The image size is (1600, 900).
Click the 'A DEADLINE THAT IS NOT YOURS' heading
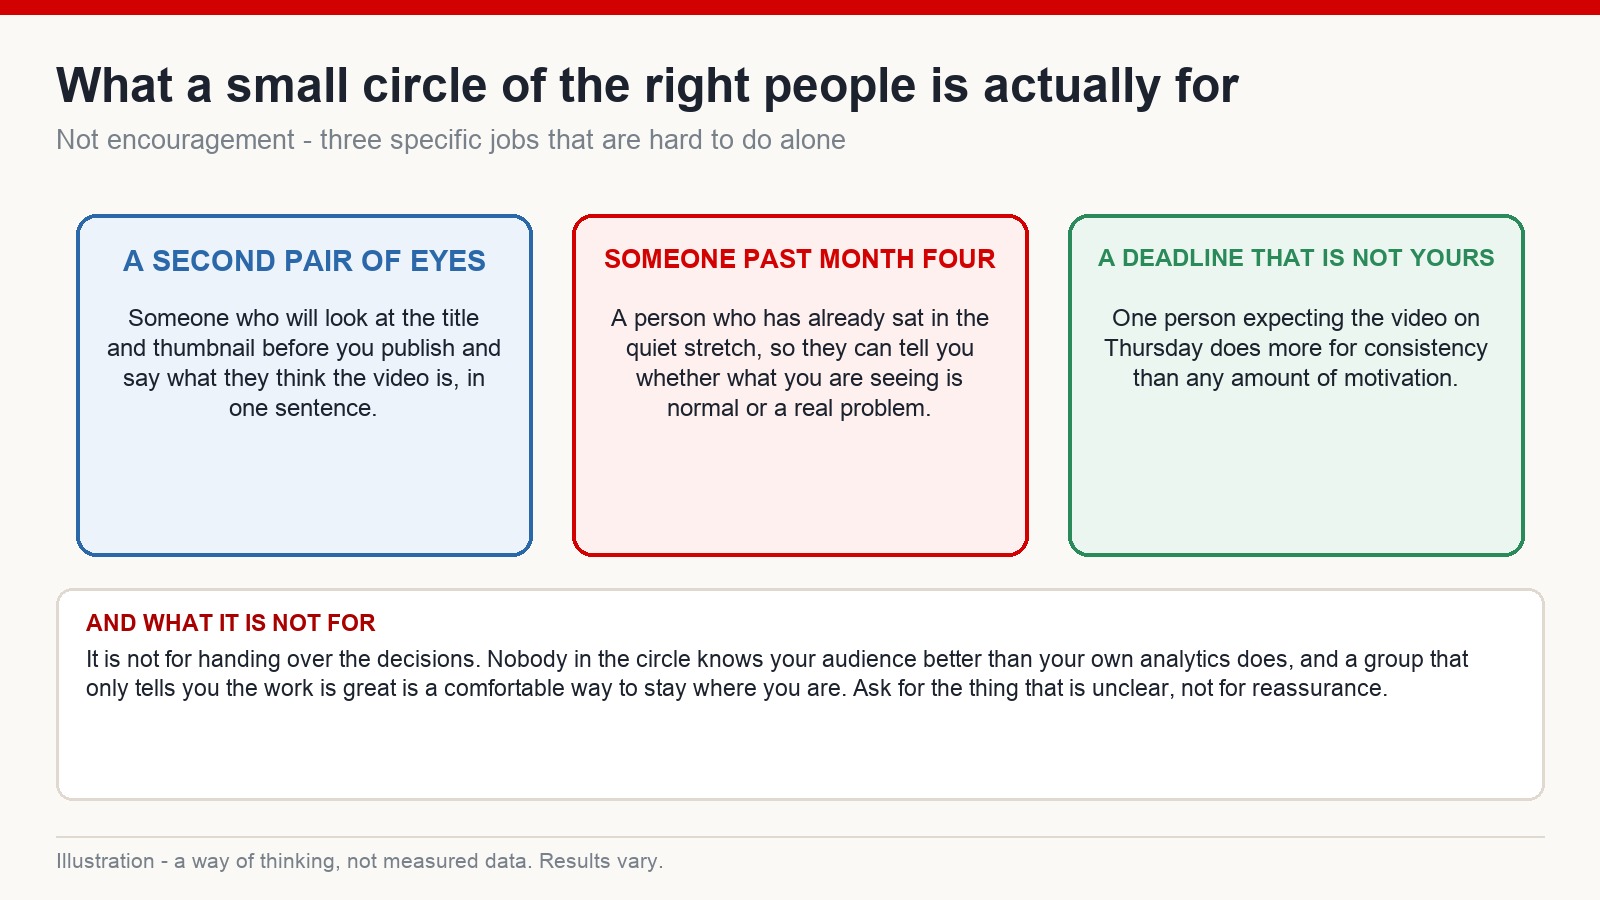pos(1296,258)
